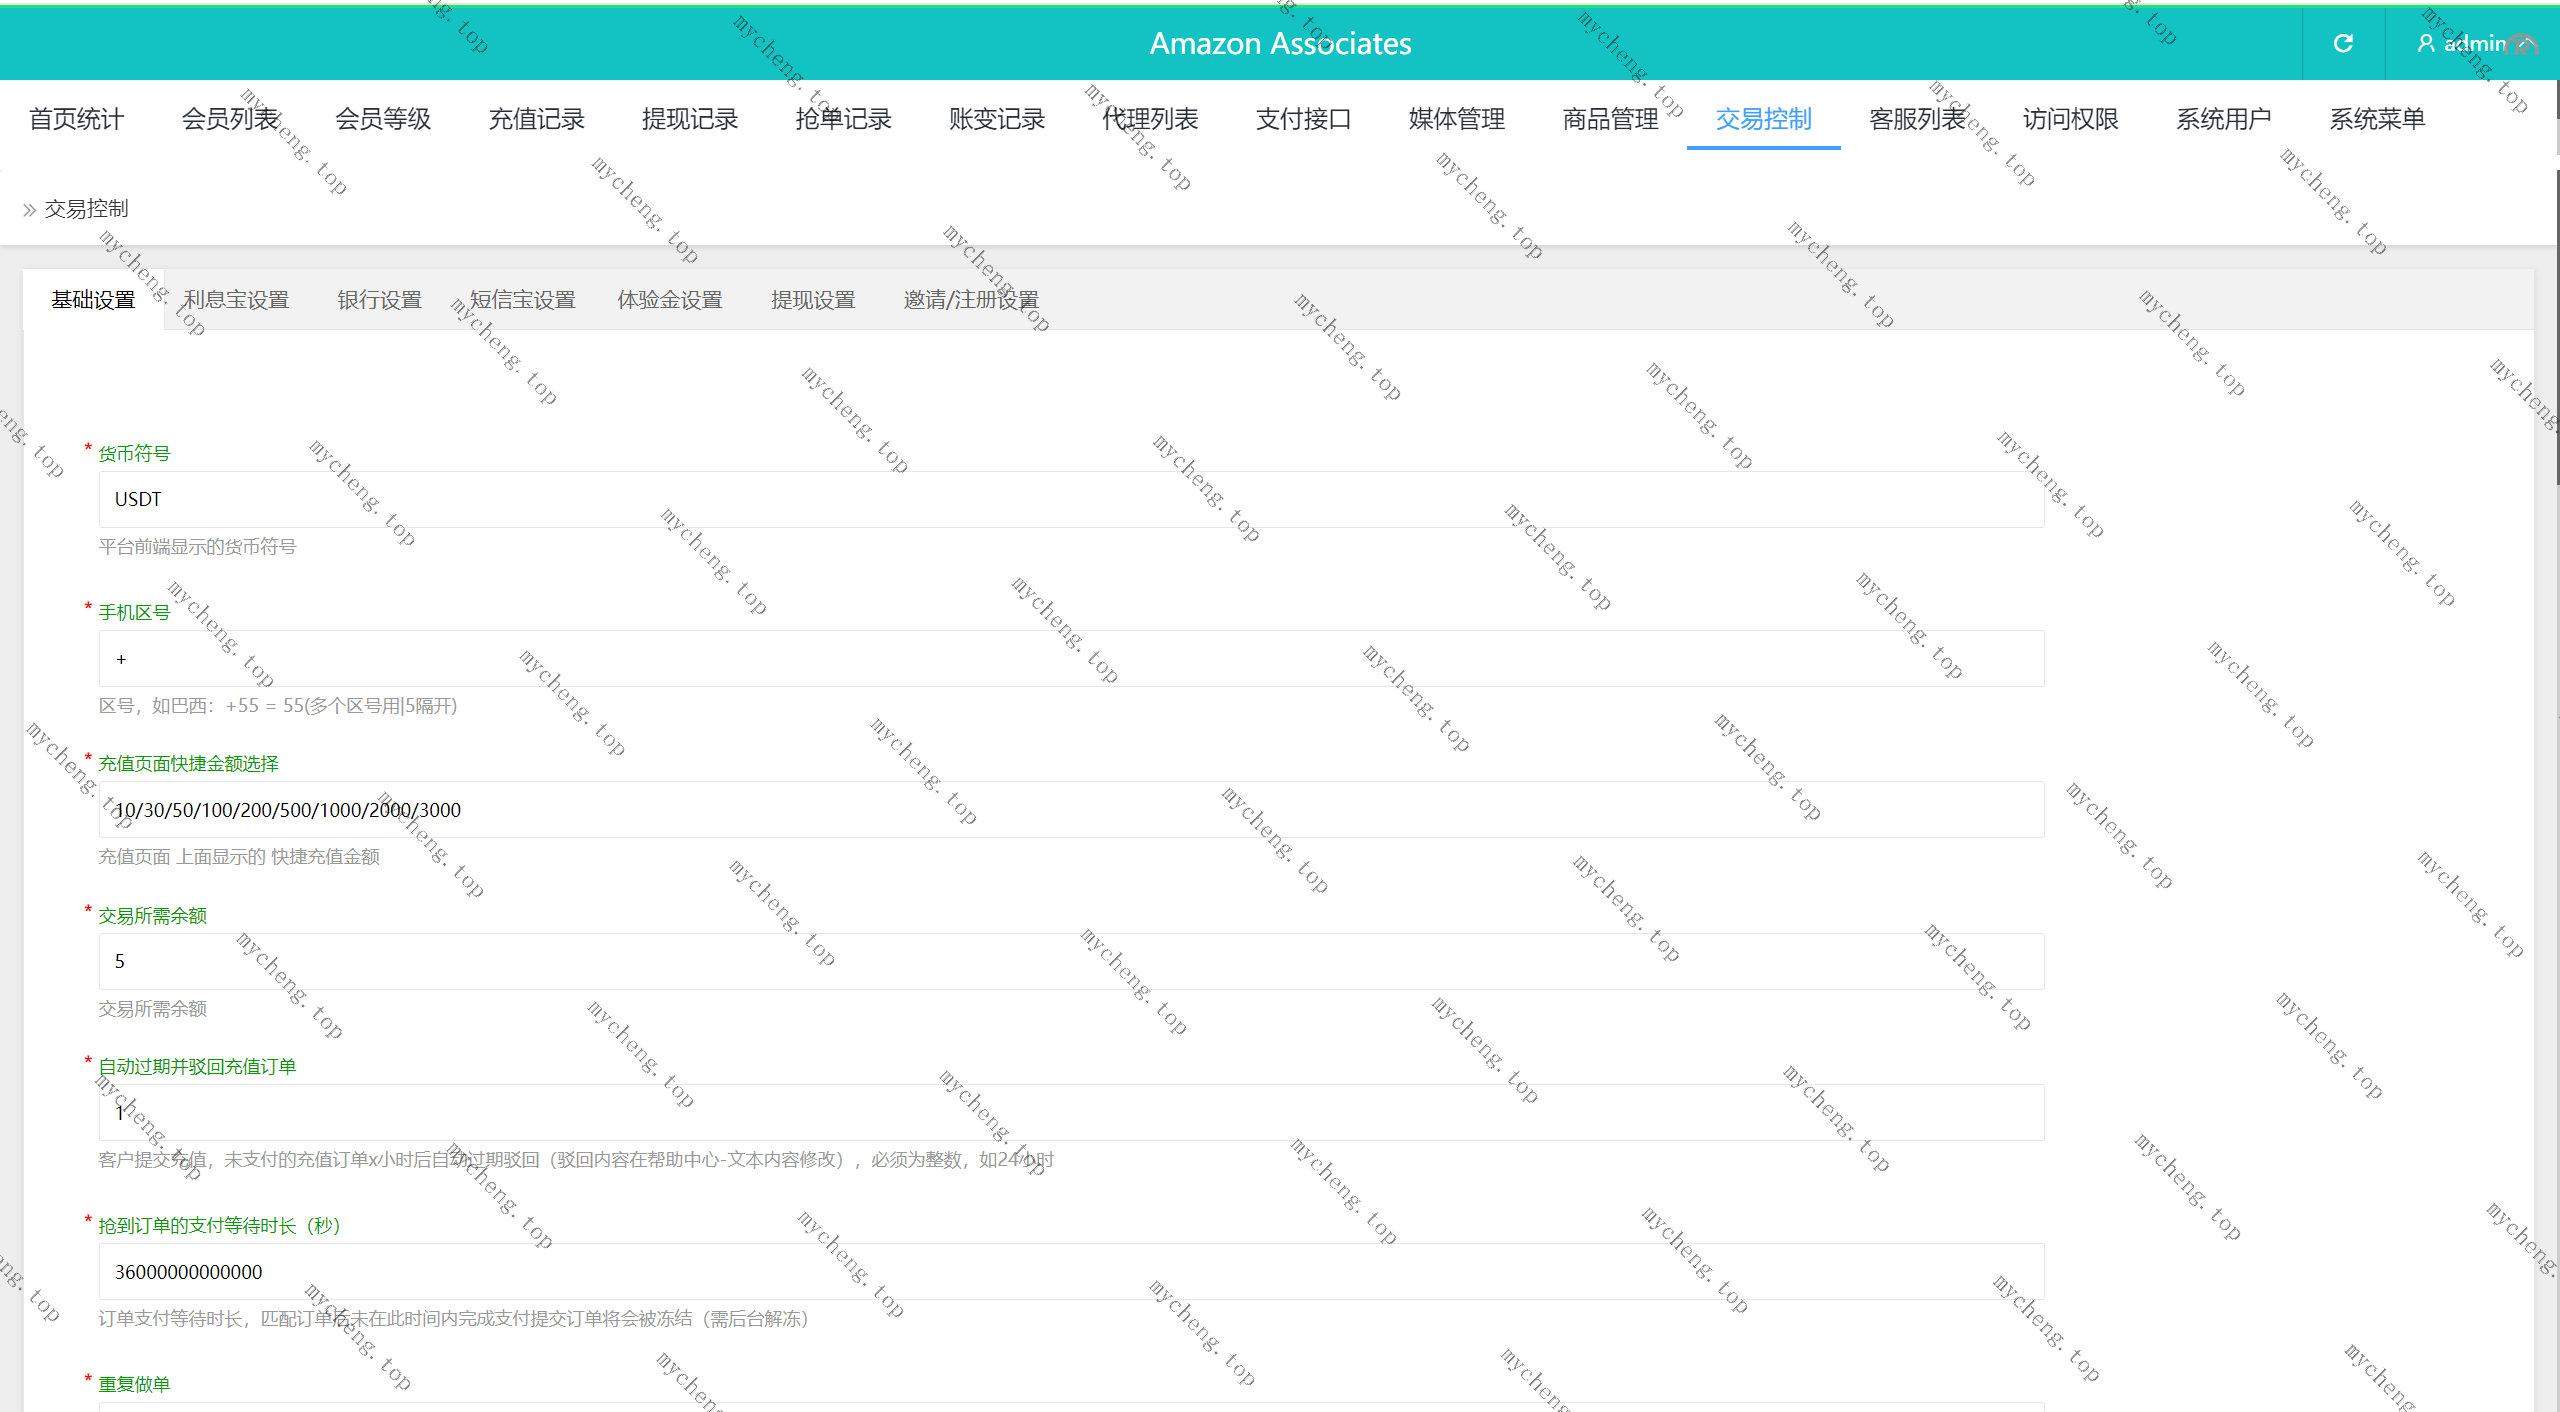Image resolution: width=2560 pixels, height=1412 pixels.
Task: Click the 交易所需余额 input field
Action: [x=1070, y=961]
